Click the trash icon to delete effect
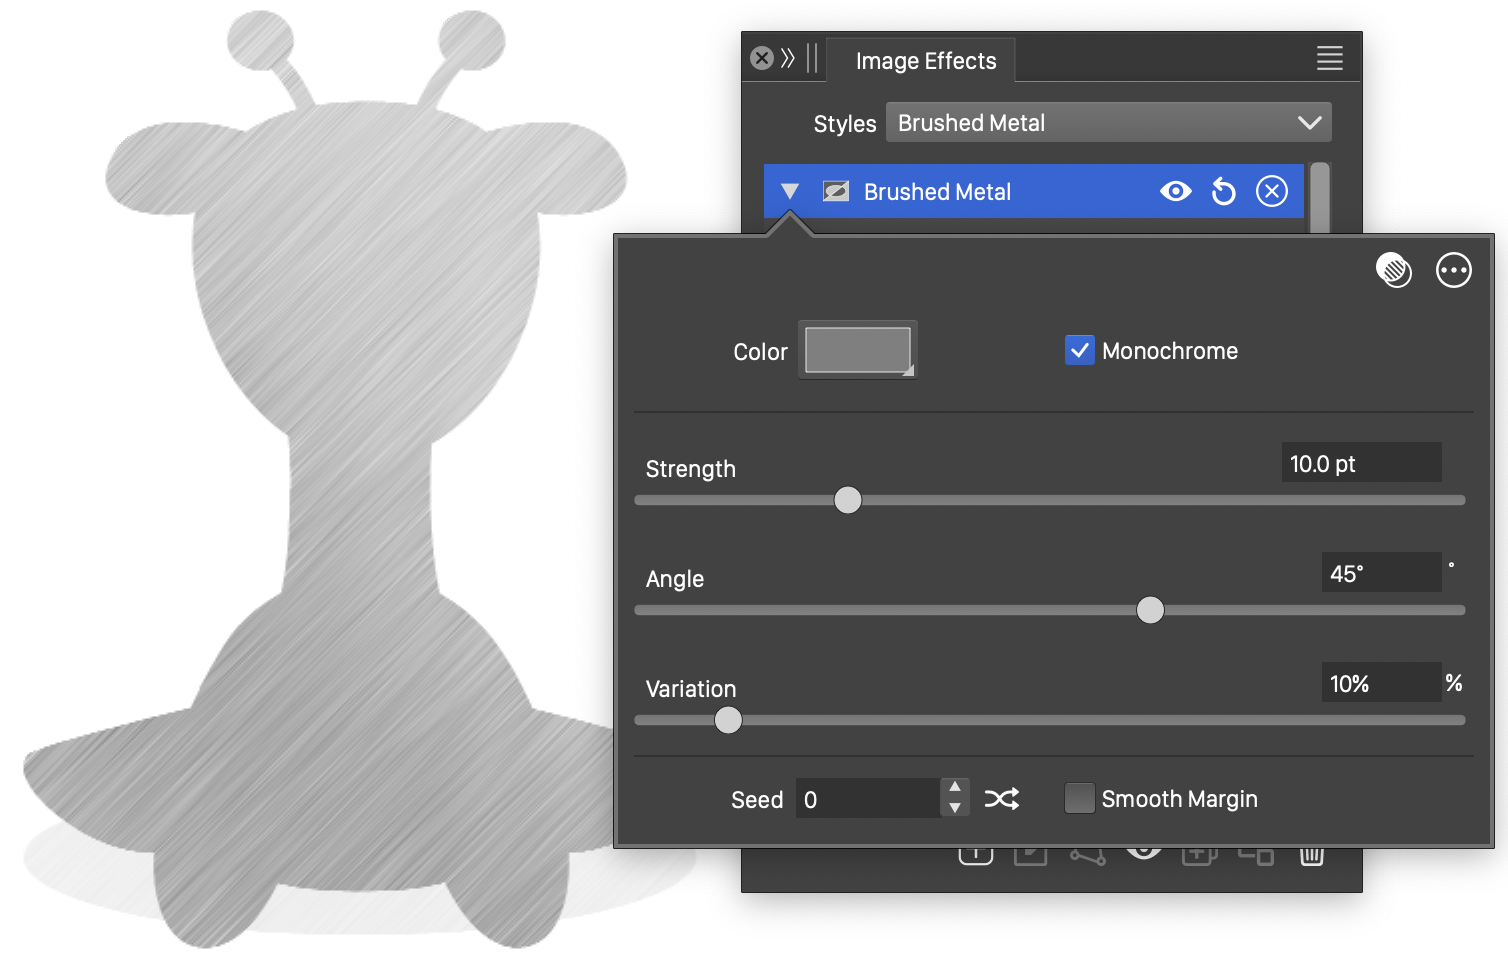This screenshot has width=1508, height=960. 1311,856
